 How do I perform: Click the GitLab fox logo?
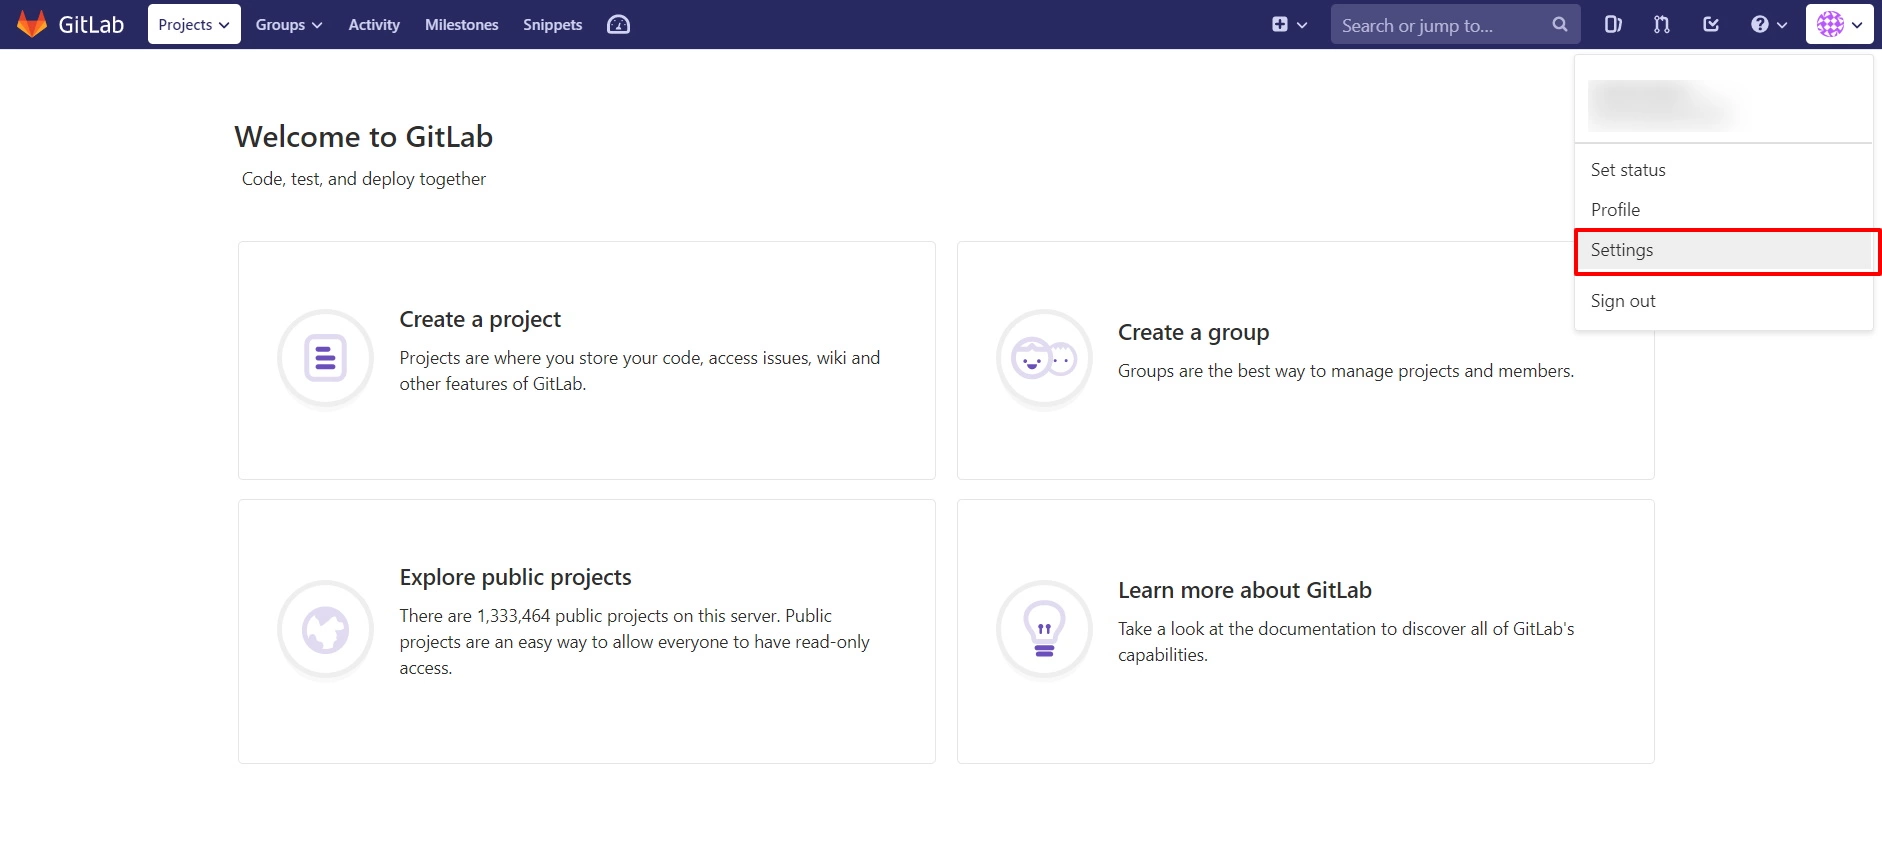click(x=32, y=24)
